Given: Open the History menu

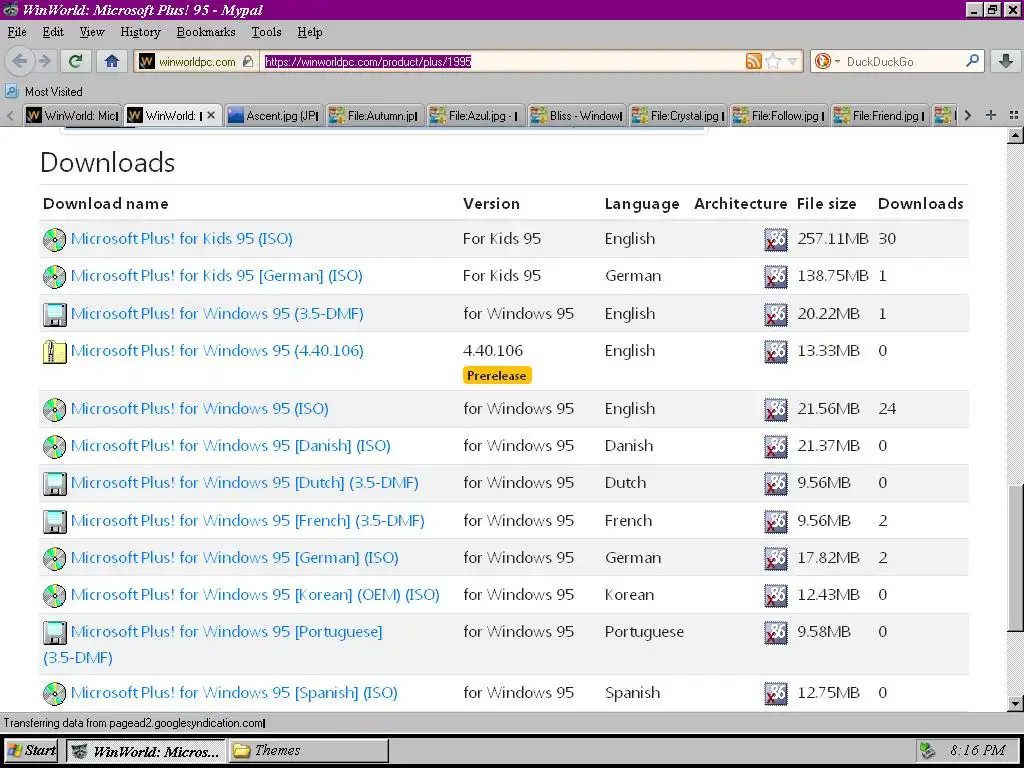Looking at the screenshot, I should click(x=140, y=32).
